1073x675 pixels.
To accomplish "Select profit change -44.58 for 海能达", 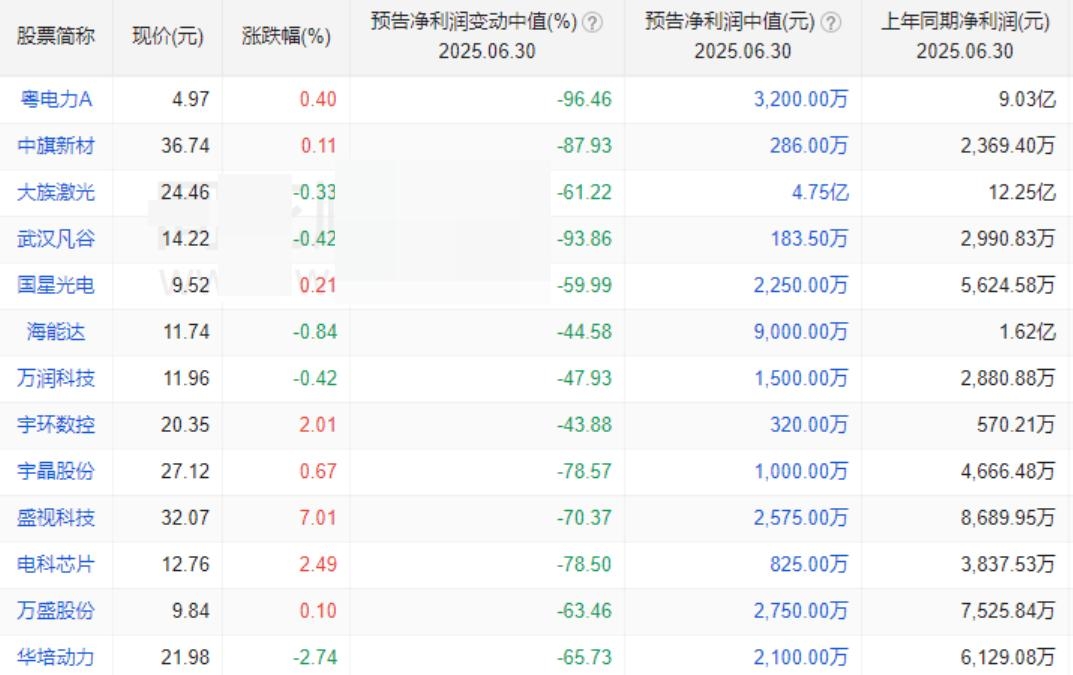I will pyautogui.click(x=584, y=332).
